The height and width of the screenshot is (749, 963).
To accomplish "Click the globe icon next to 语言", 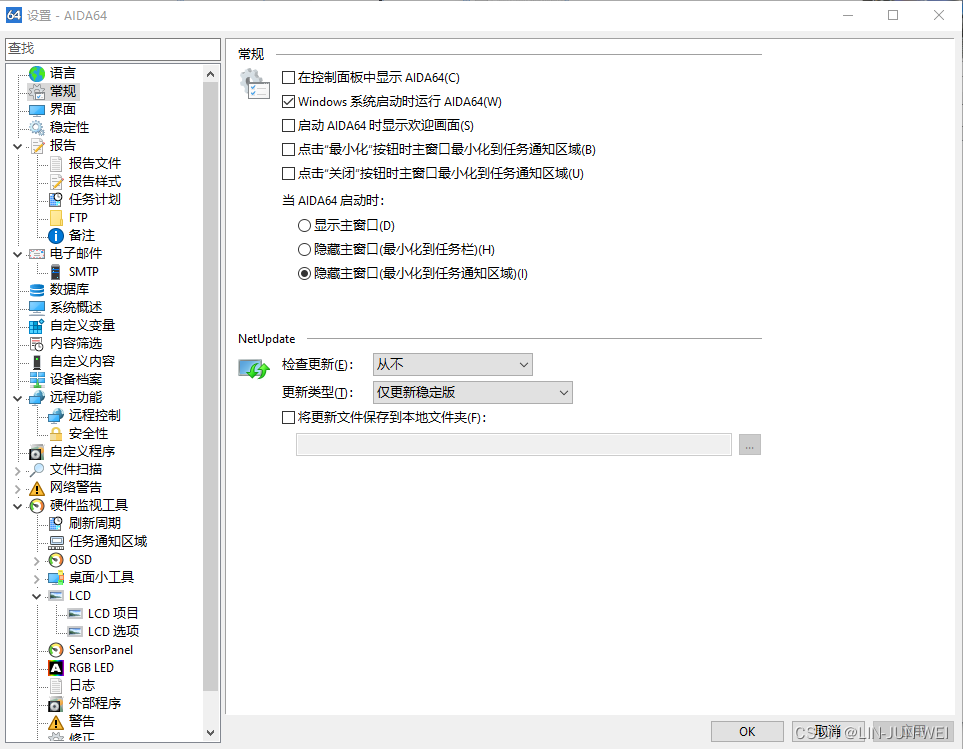I will (37, 74).
